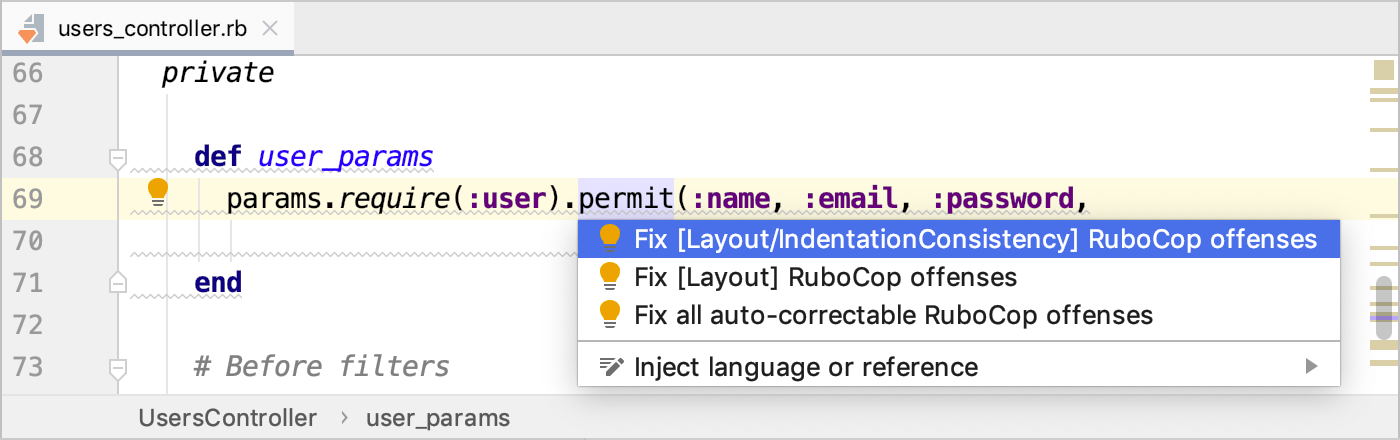
Task: Click the vertical scrollbar thumb
Action: 1384,307
